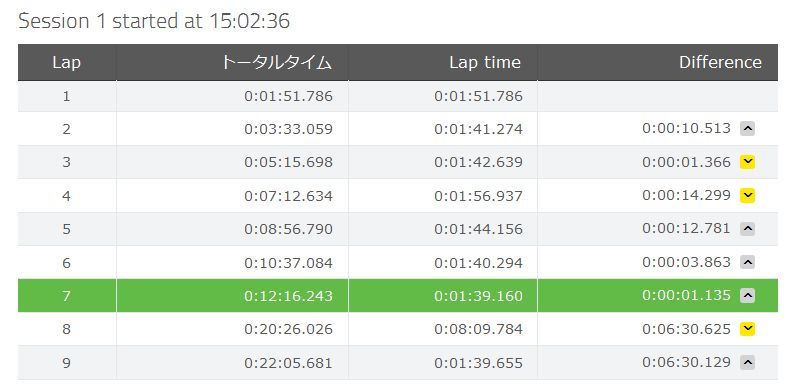Click the yellow down arrow on lap 4
This screenshot has height=390, width=792.
tap(747, 196)
